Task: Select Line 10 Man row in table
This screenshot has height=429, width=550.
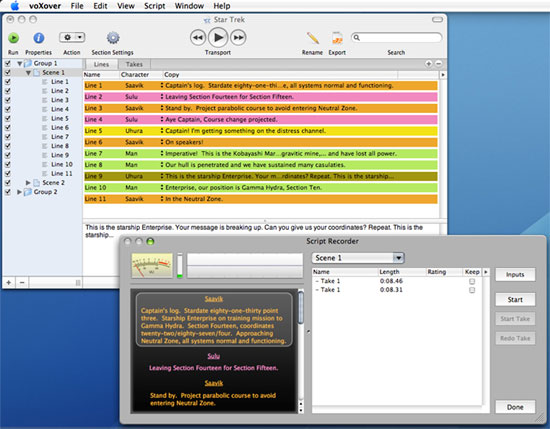Action: coord(261,187)
